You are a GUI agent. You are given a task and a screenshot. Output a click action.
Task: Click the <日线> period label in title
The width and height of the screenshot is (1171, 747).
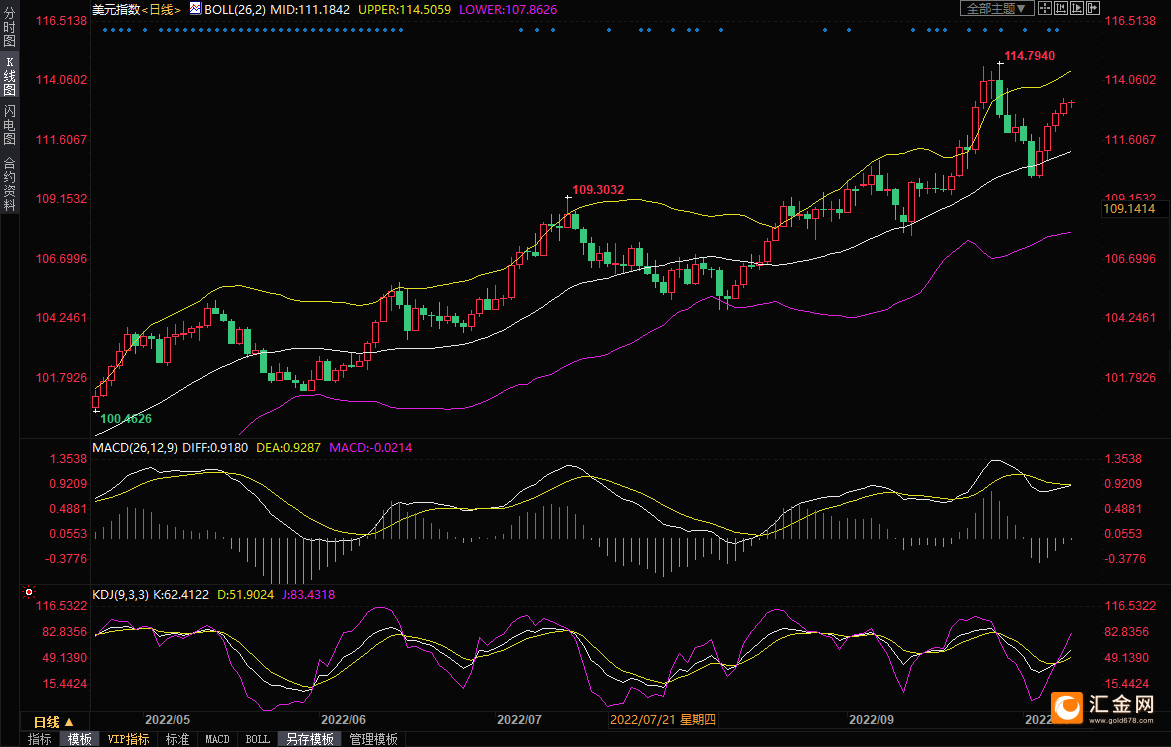161,10
